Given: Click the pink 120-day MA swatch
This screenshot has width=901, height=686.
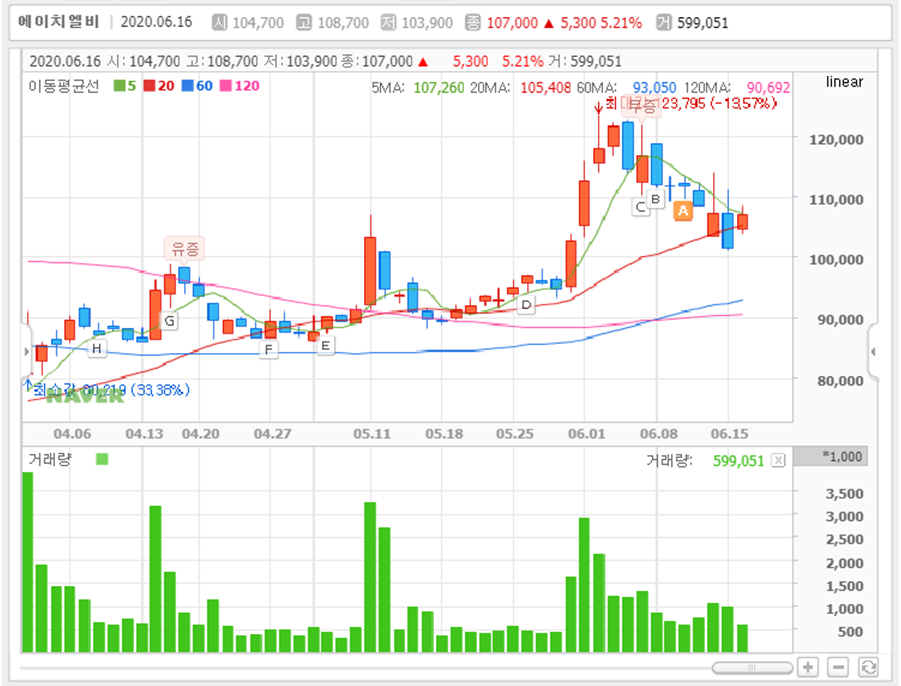Looking at the screenshot, I should (x=226, y=86).
